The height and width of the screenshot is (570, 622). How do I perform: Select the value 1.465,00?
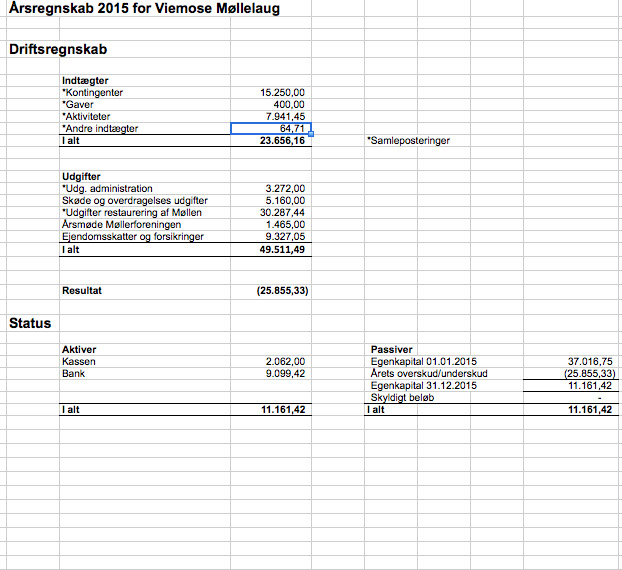(x=285, y=225)
